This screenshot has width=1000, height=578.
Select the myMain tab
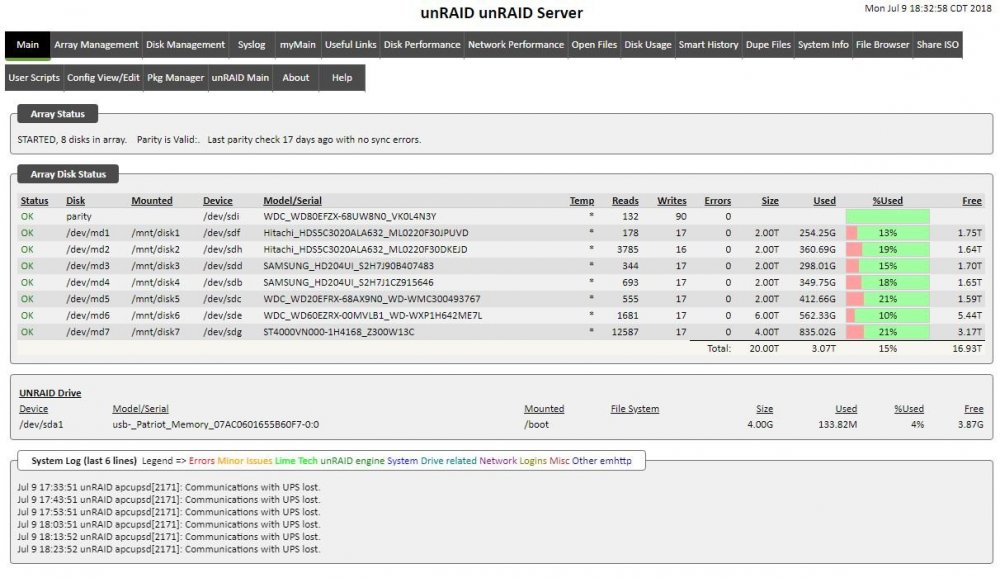click(297, 45)
